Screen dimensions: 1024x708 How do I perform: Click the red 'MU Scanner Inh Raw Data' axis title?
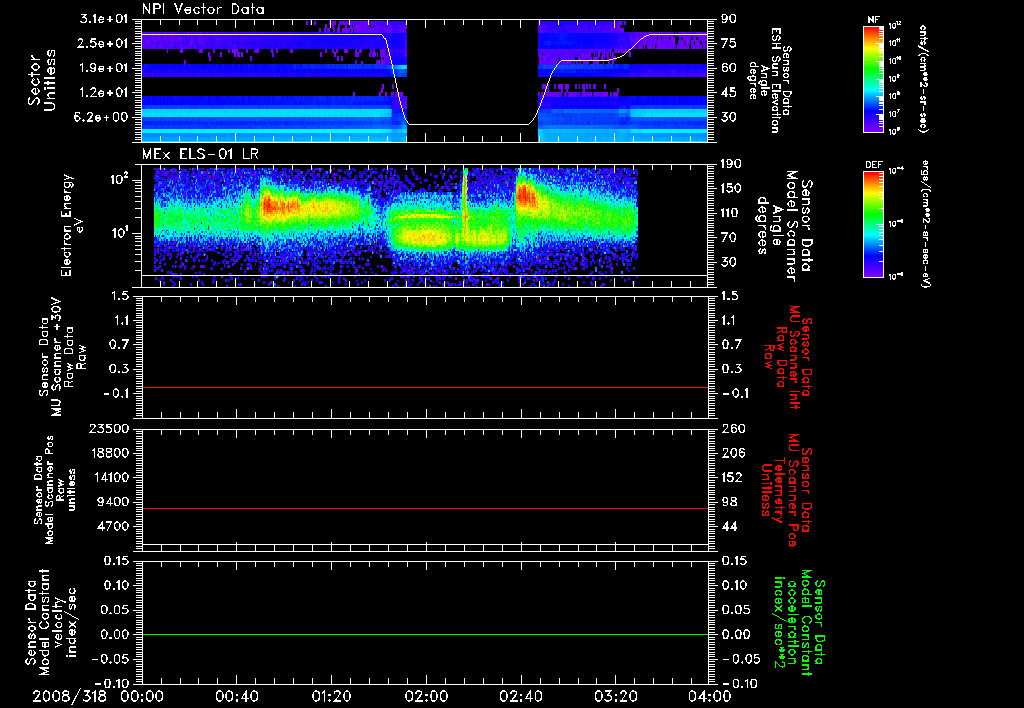tap(788, 357)
